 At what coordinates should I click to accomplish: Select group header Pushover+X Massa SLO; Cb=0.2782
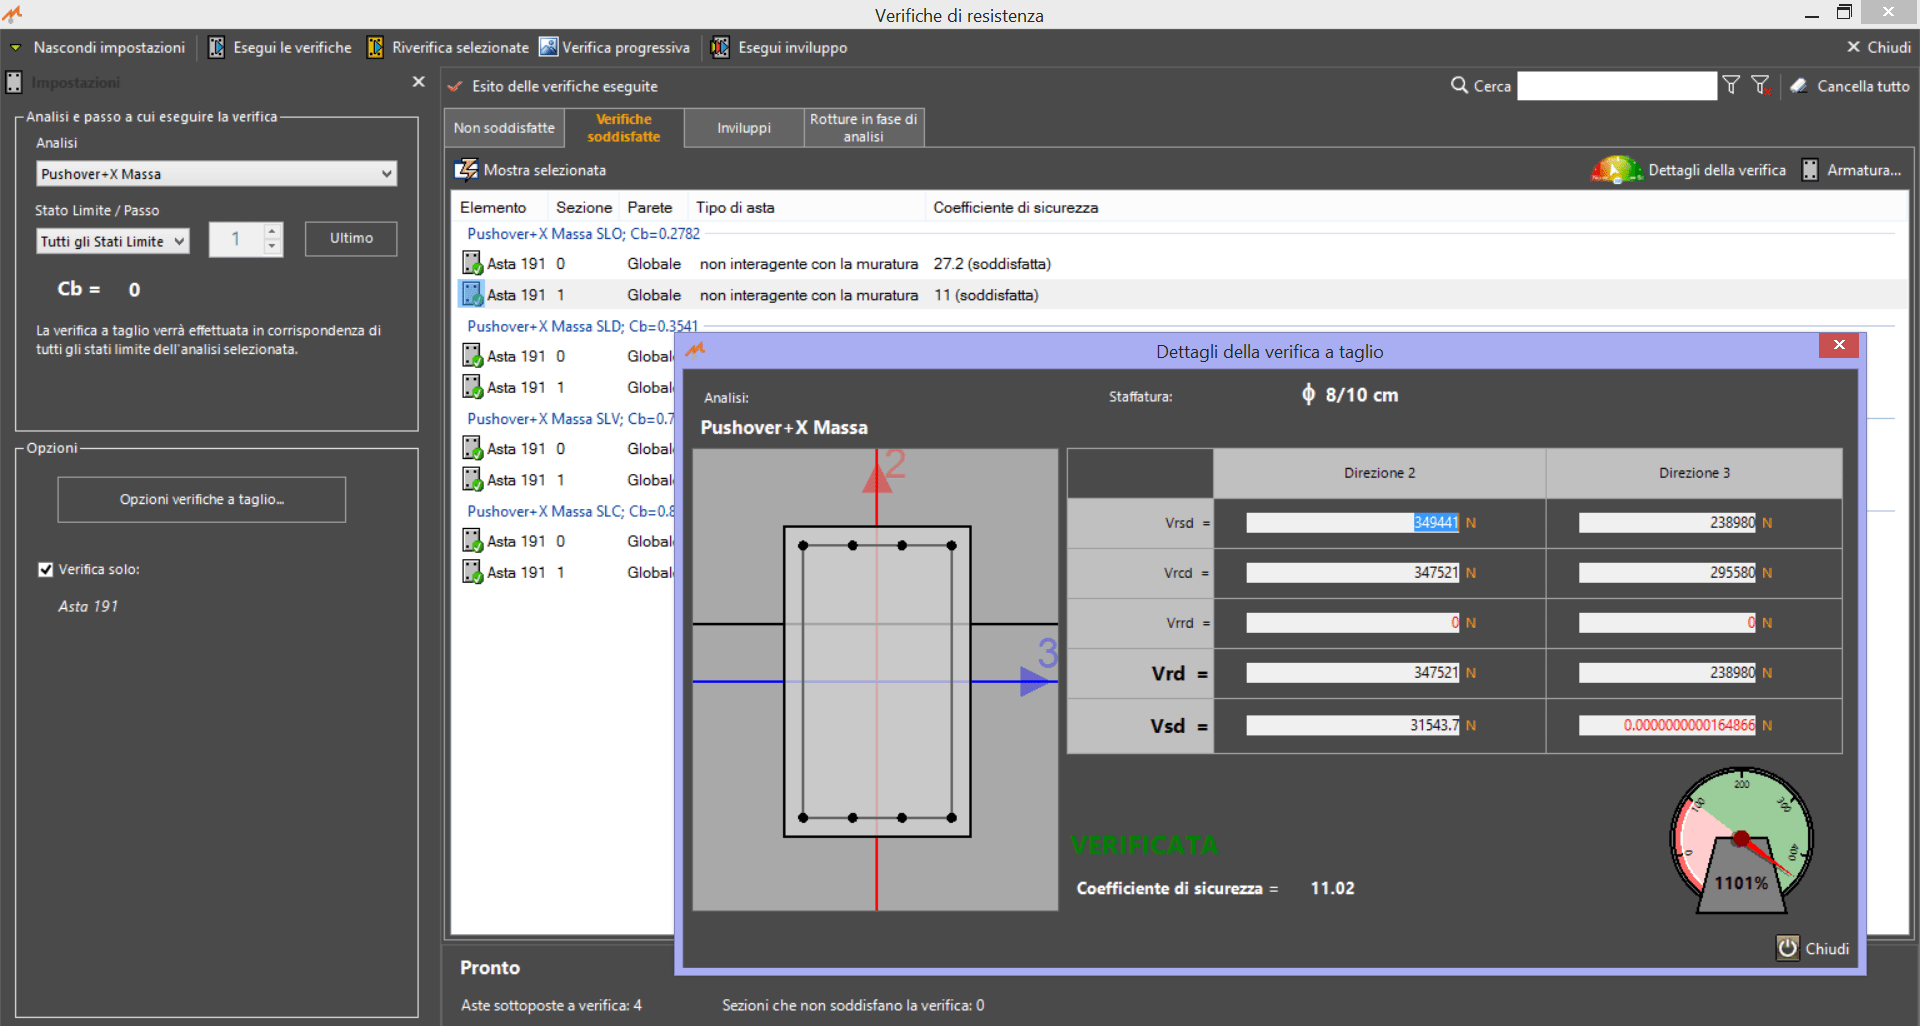pyautogui.click(x=584, y=233)
